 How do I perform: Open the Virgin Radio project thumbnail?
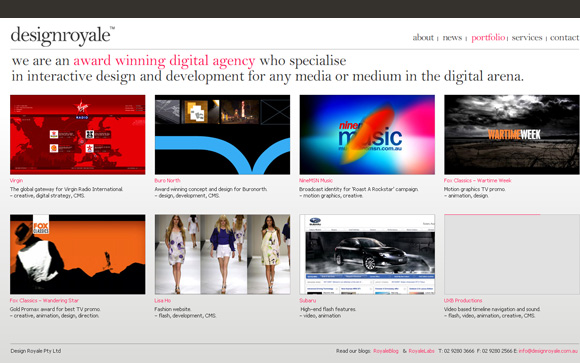(x=78, y=135)
